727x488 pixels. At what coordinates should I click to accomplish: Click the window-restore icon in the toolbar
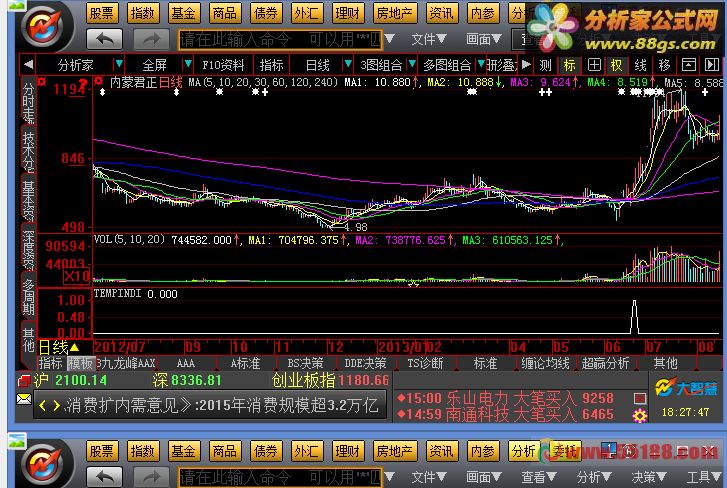click(689, 65)
